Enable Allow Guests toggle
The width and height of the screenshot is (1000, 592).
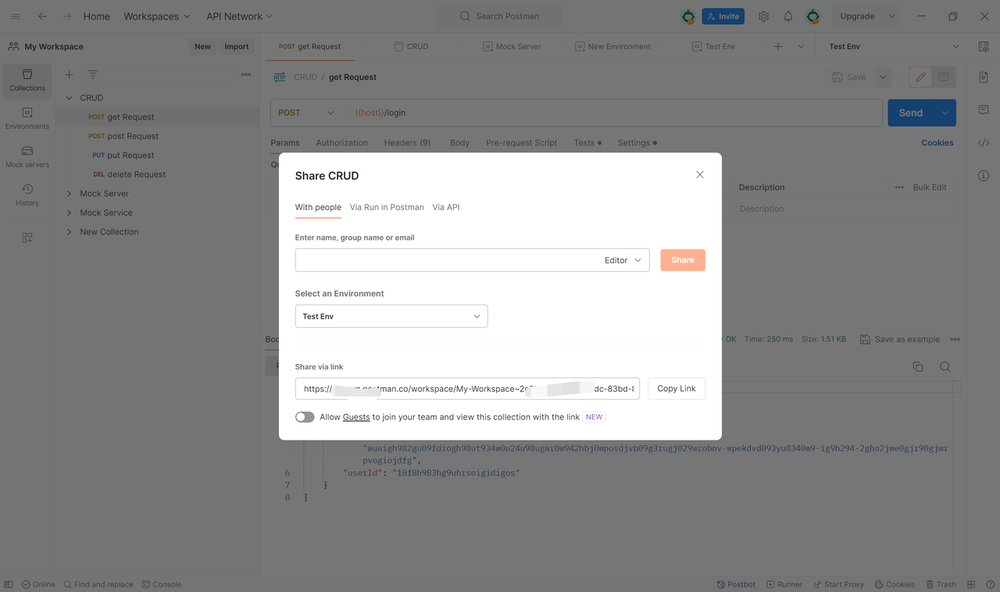[304, 417]
